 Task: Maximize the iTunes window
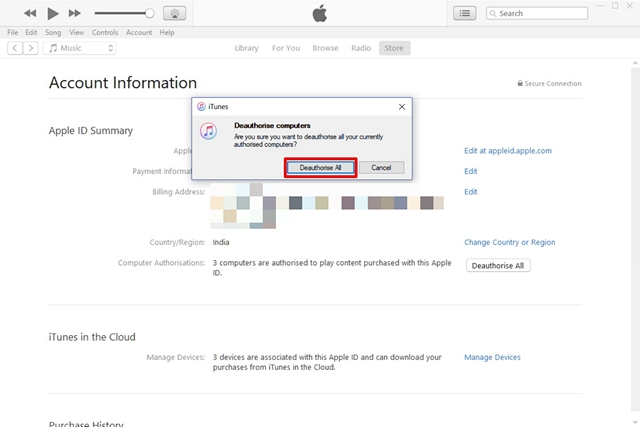615,6
